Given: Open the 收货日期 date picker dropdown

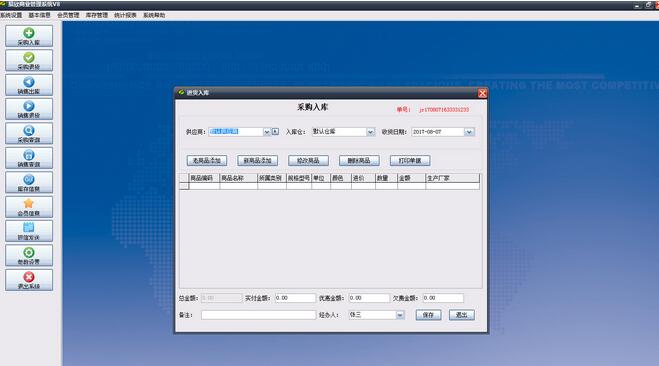Looking at the screenshot, I should (x=469, y=132).
